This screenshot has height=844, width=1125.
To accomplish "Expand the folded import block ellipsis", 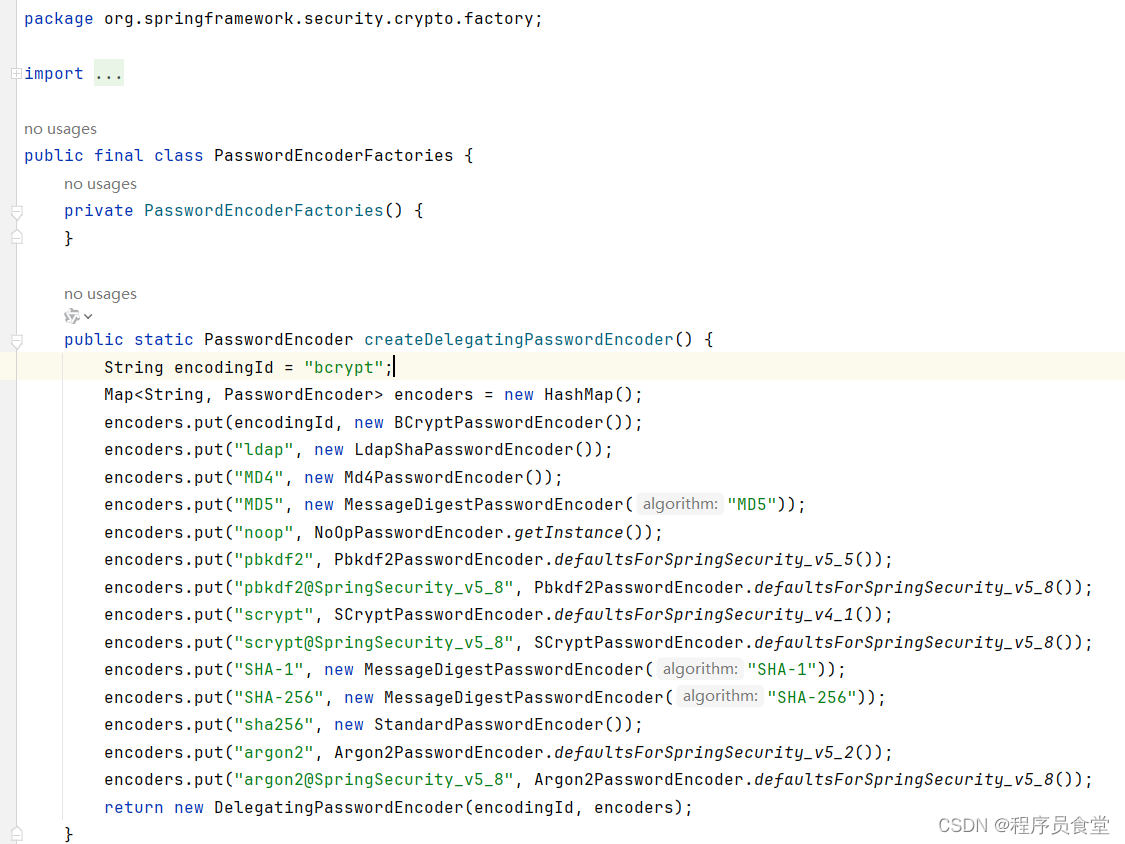I will pos(108,73).
